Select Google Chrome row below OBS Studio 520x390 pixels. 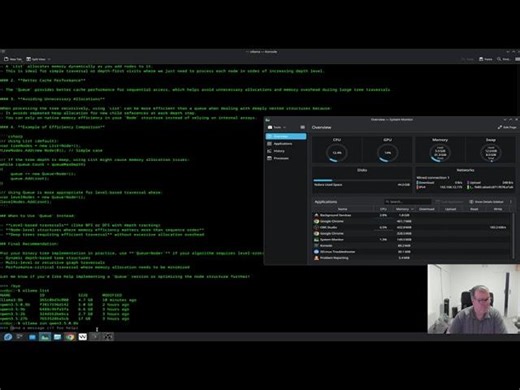tap(411, 233)
